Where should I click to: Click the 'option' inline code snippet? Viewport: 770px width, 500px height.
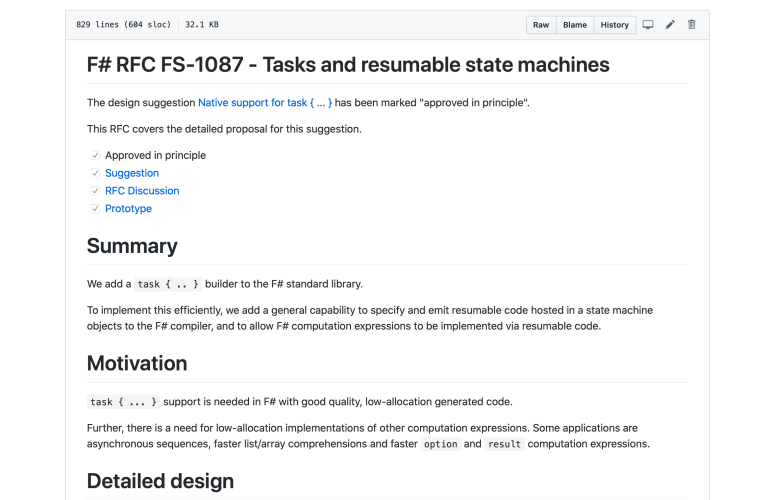(x=440, y=444)
